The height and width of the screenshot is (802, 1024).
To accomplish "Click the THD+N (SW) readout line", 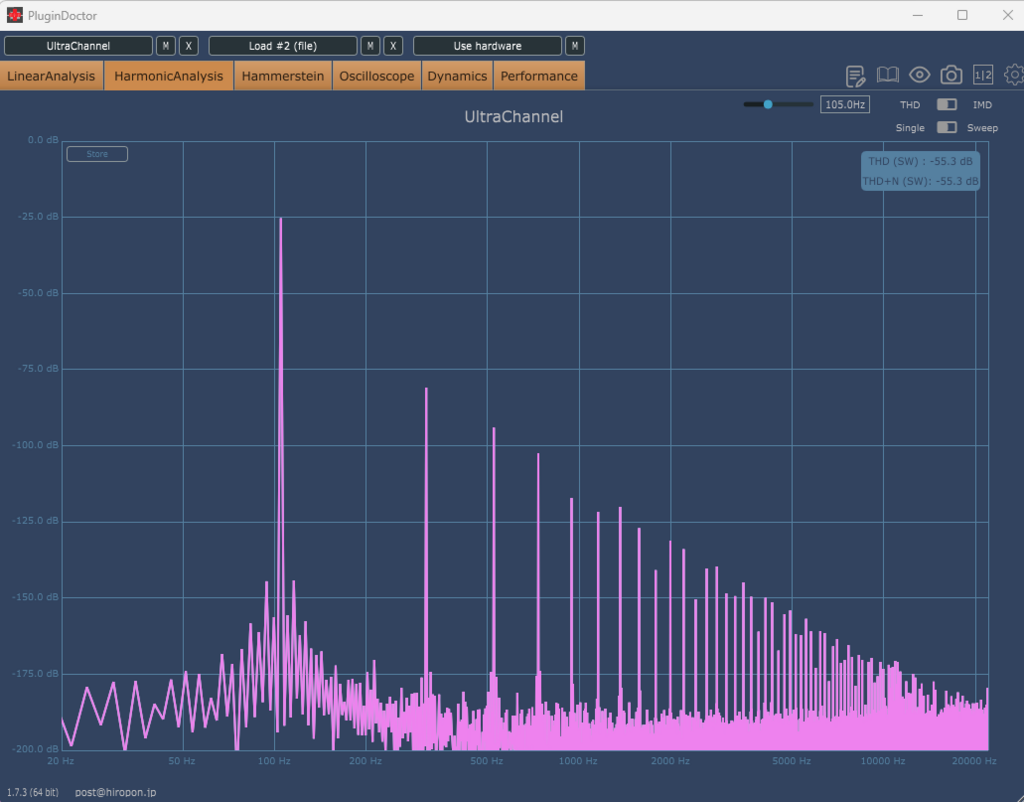I will pos(920,181).
